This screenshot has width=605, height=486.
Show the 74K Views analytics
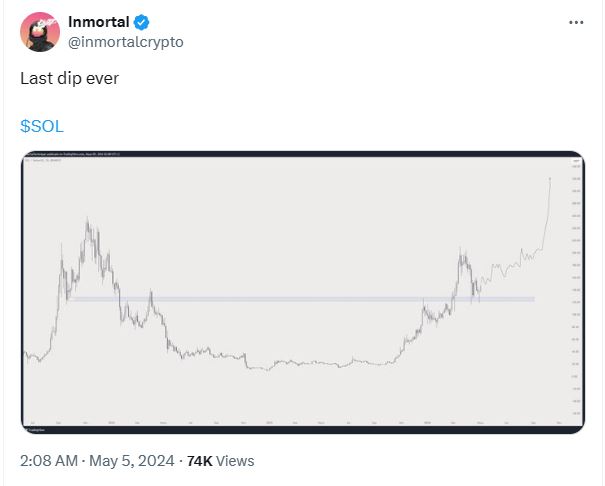point(220,461)
